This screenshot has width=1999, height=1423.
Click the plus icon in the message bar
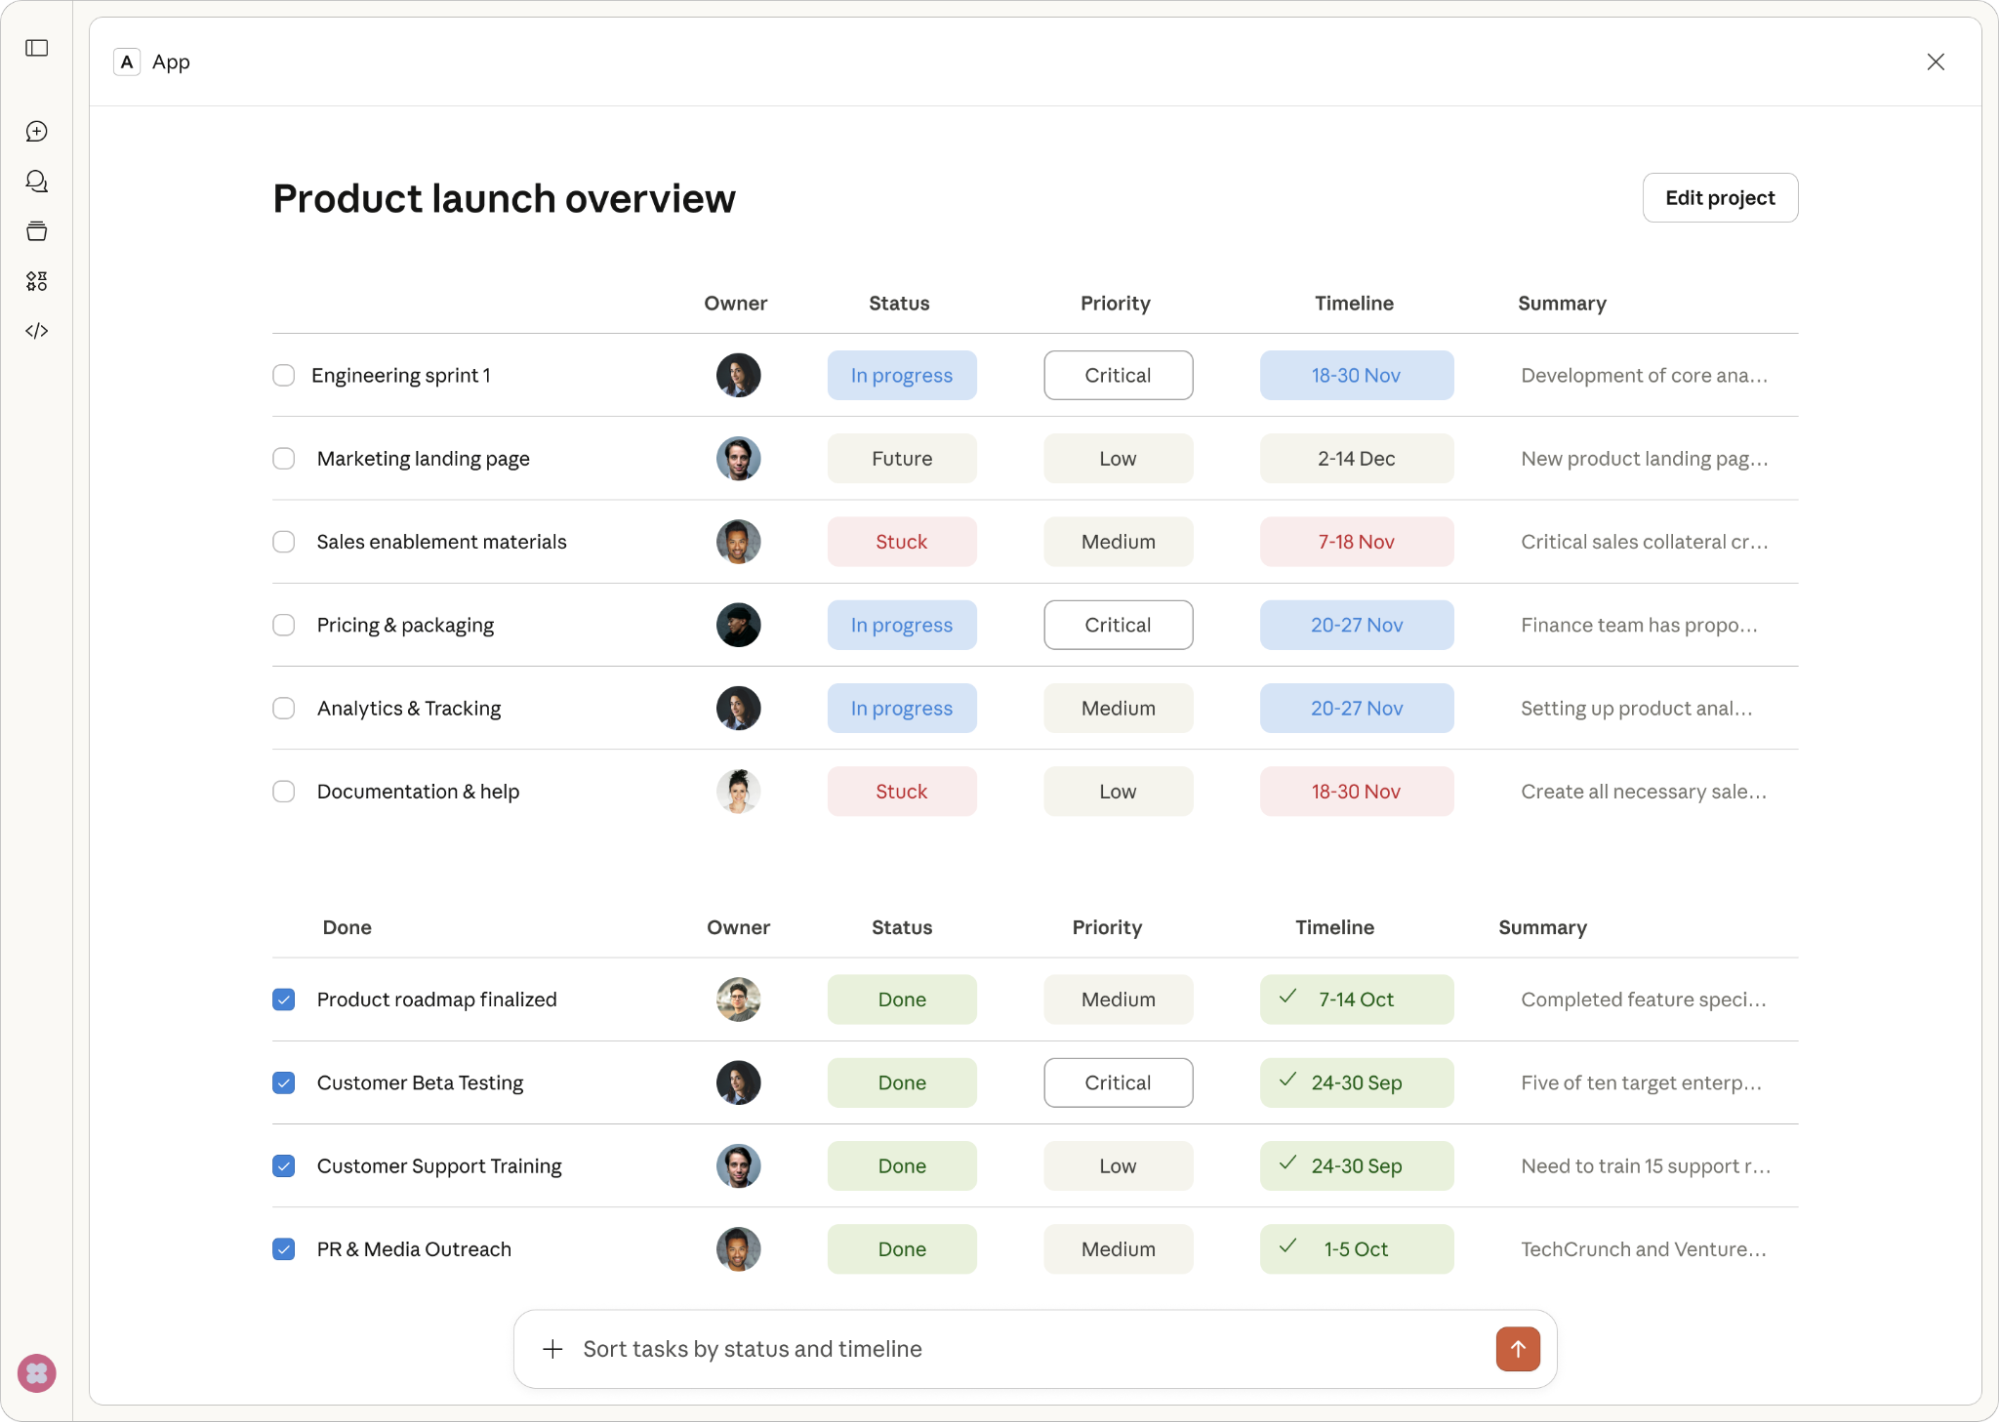552,1348
